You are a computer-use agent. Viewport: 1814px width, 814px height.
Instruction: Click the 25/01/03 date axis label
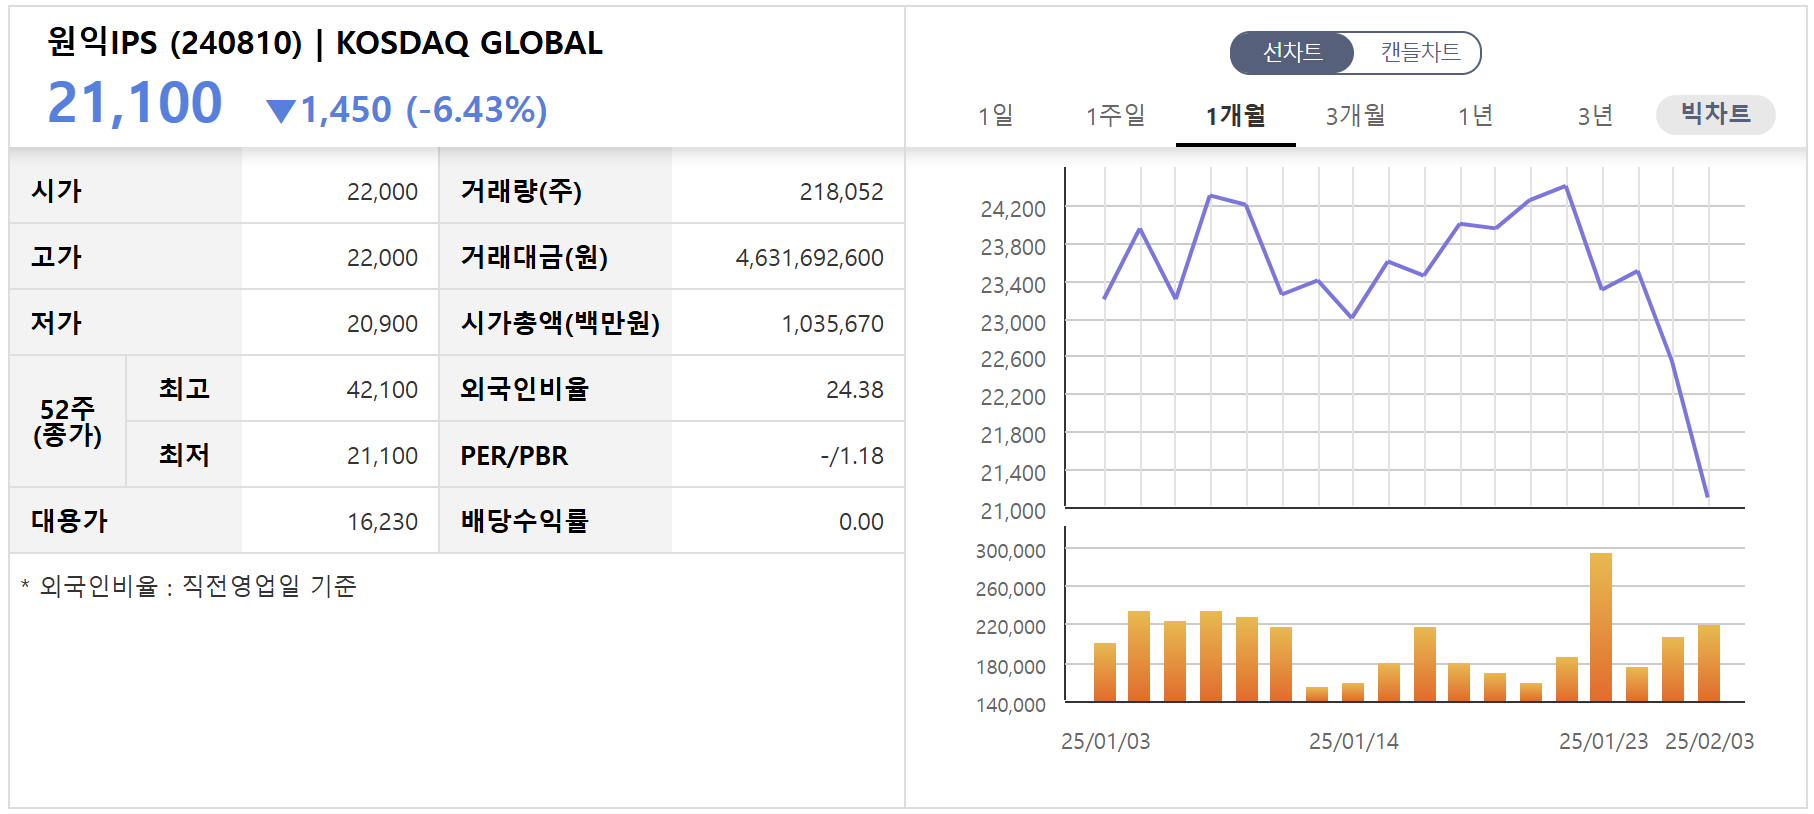[x=1106, y=741]
